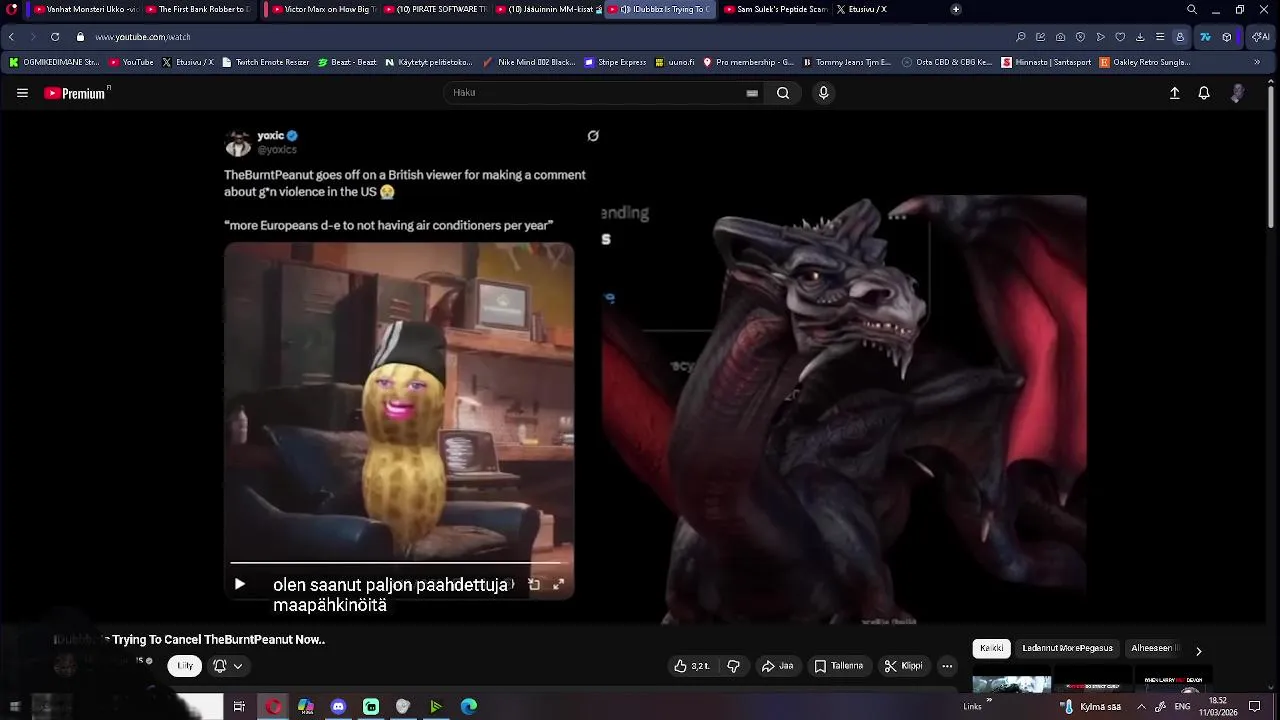Open the browser snapshot camera icon

pos(1060,37)
